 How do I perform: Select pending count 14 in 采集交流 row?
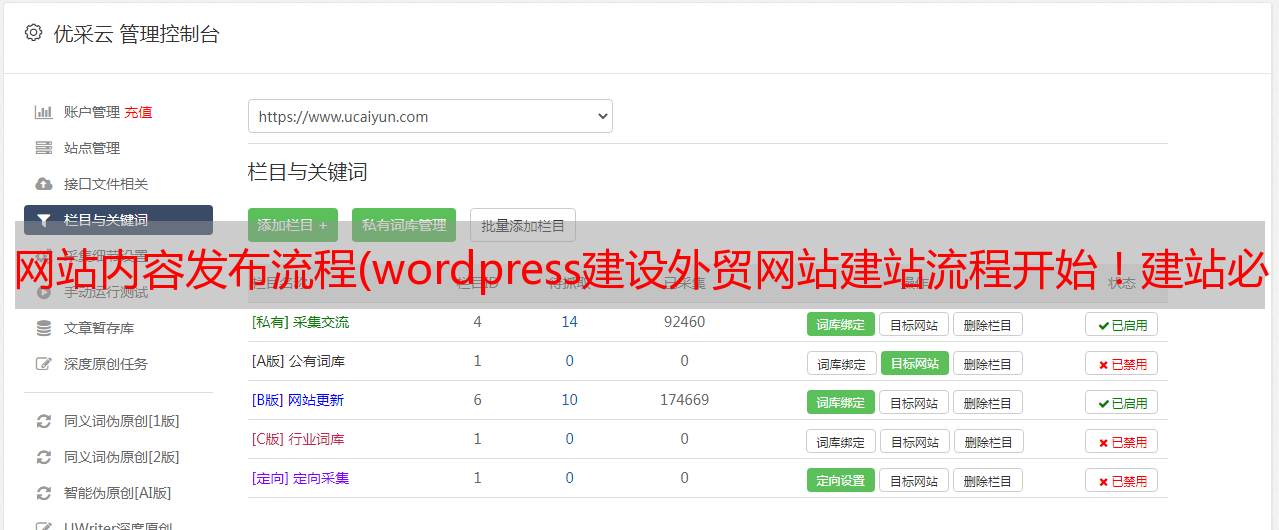570,322
